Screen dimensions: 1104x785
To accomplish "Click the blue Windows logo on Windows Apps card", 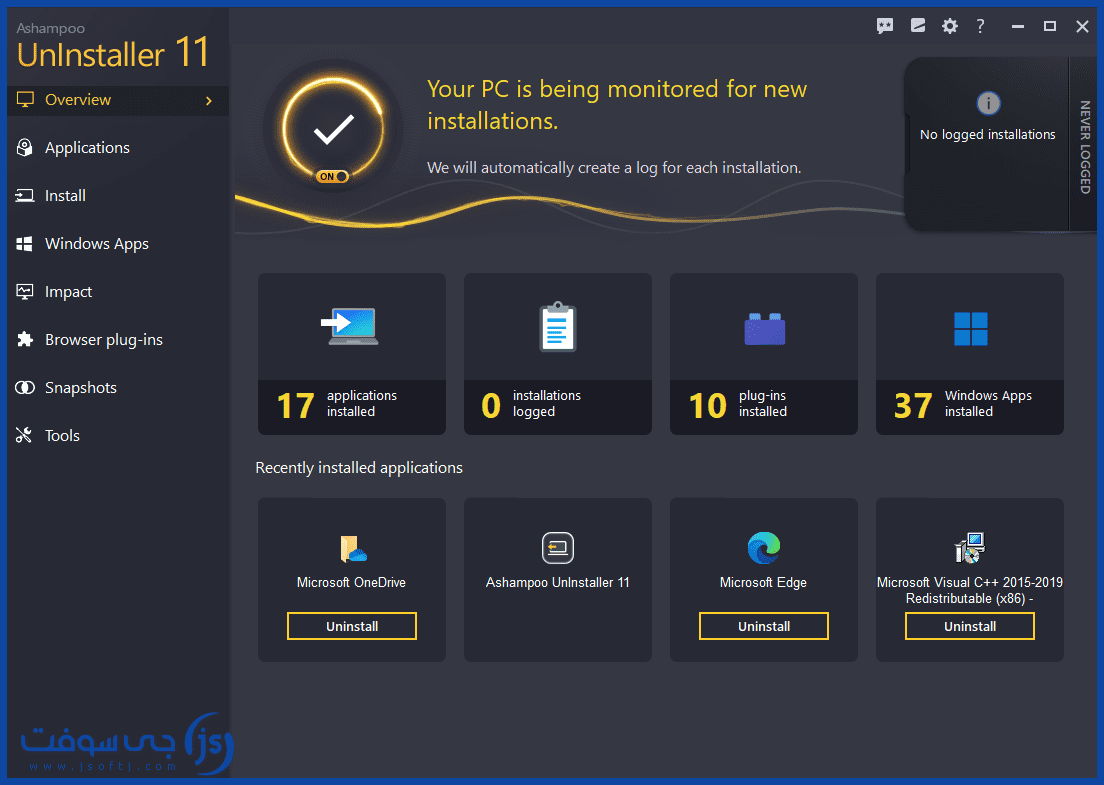I will [970, 329].
